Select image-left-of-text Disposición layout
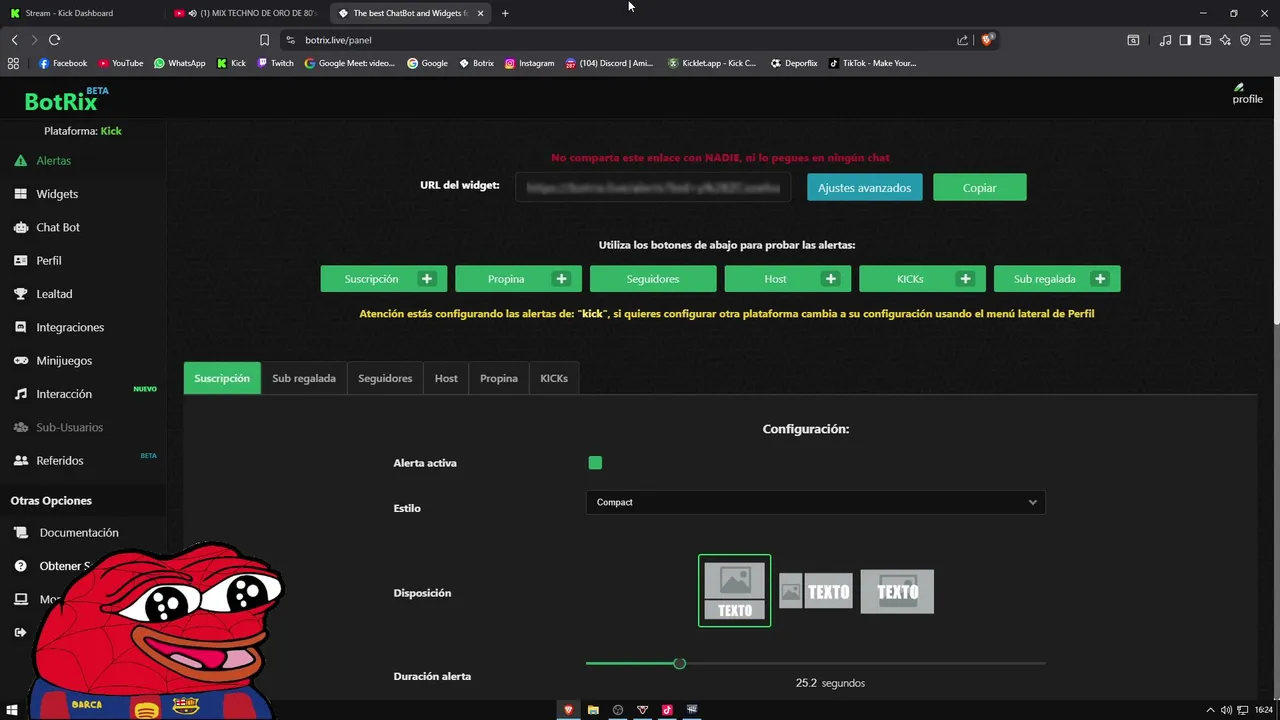This screenshot has height=720, width=1280. 816,591
